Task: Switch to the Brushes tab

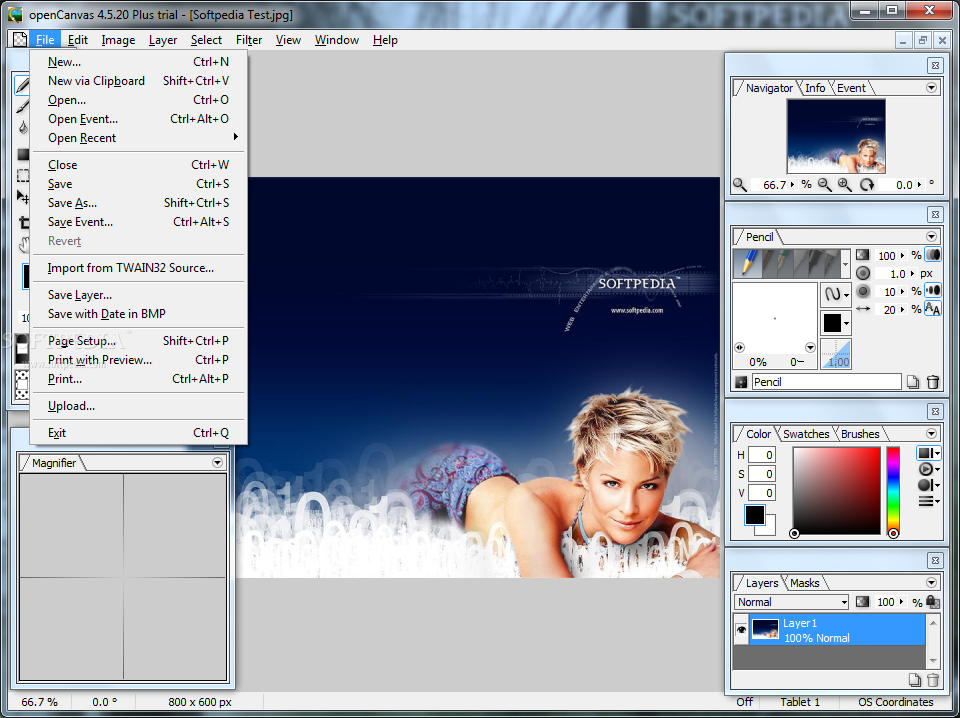Action: (x=860, y=434)
